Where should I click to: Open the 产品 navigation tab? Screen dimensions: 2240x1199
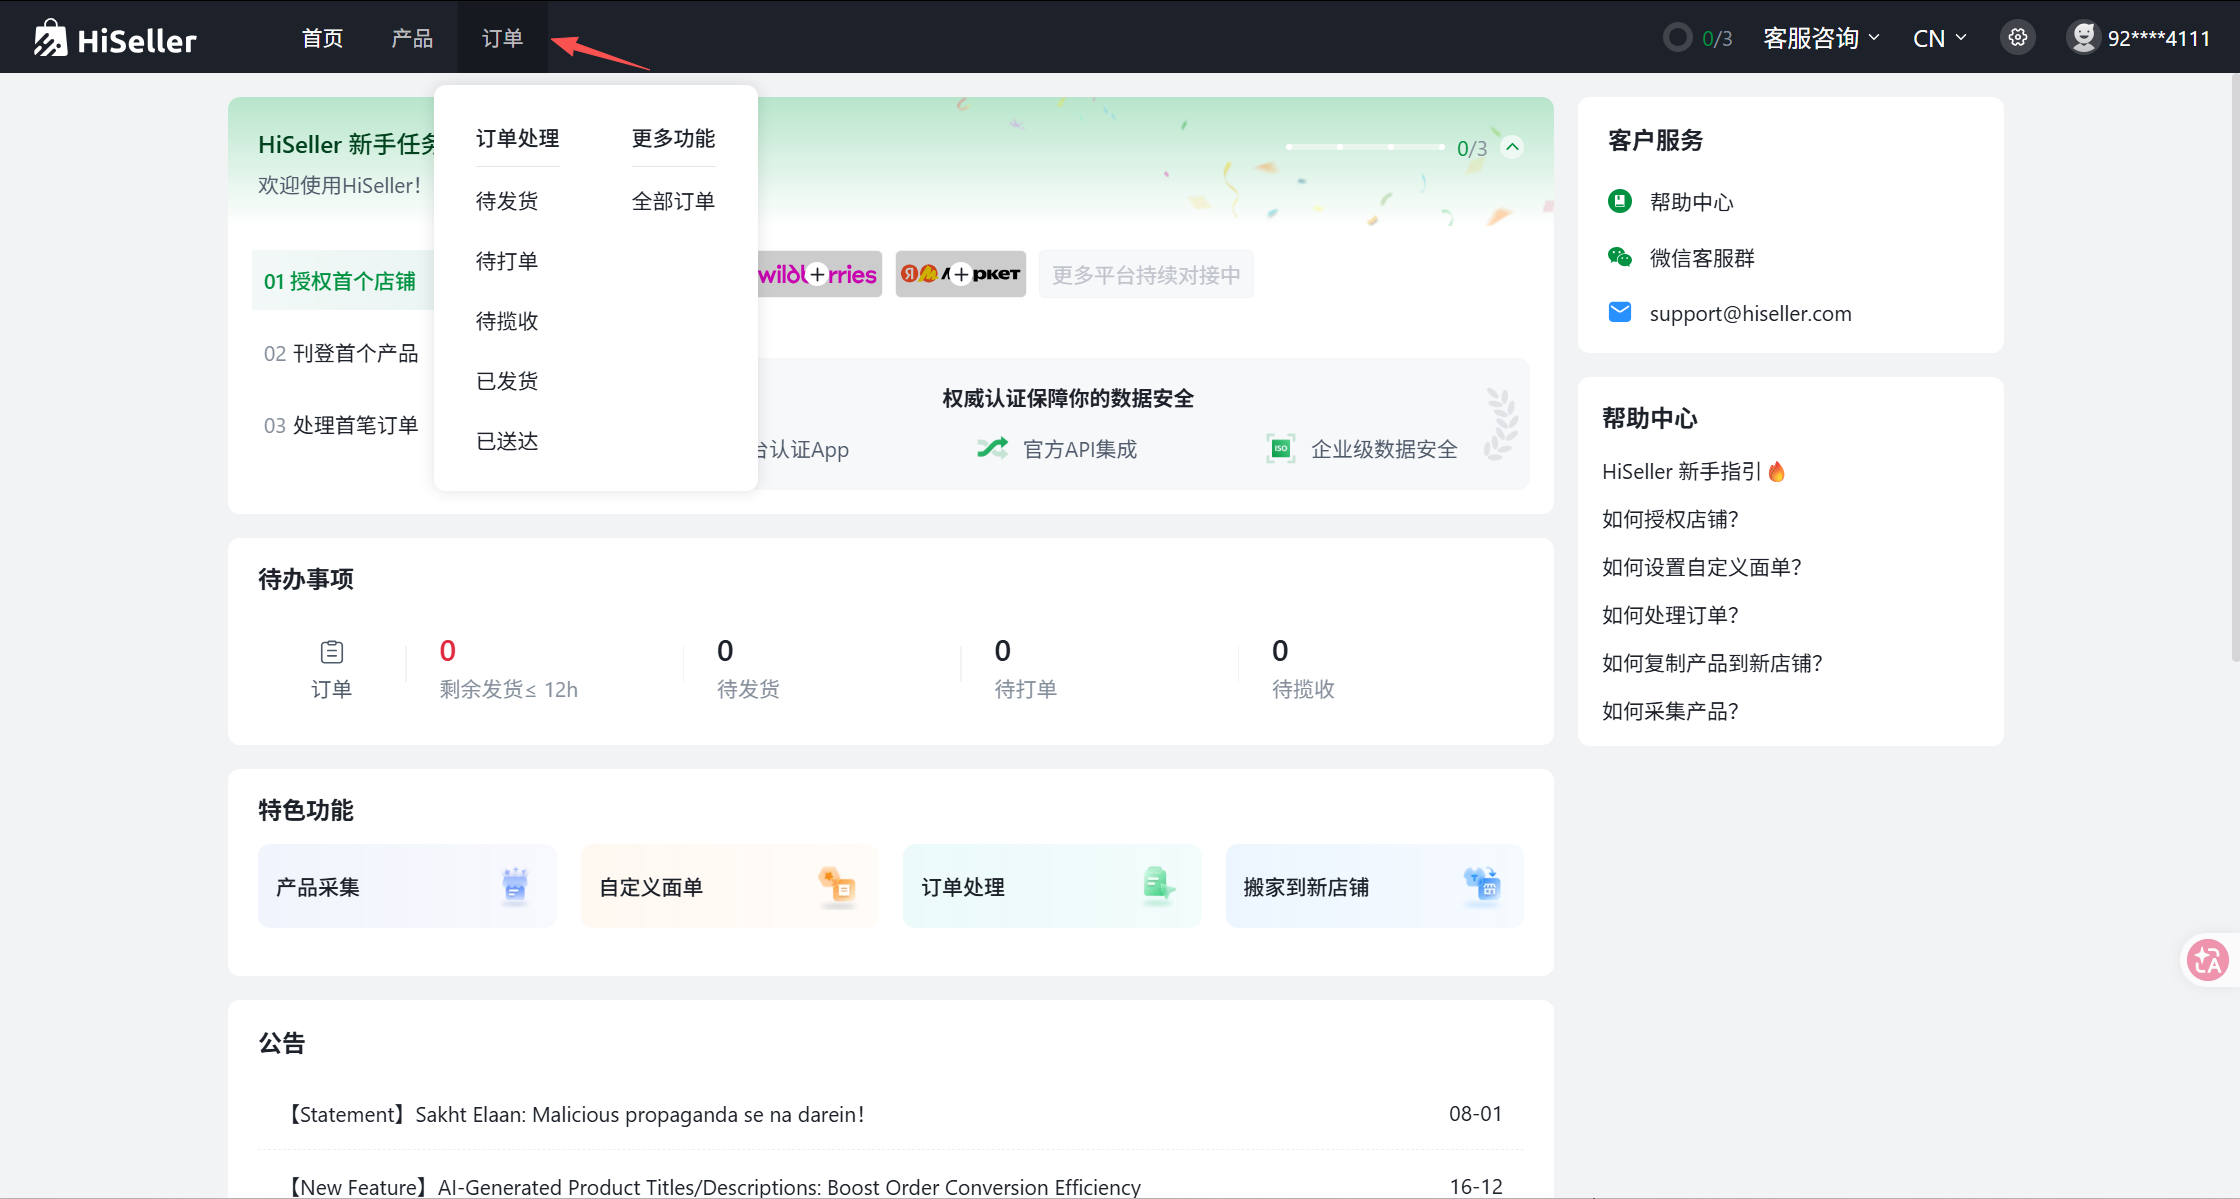412,38
